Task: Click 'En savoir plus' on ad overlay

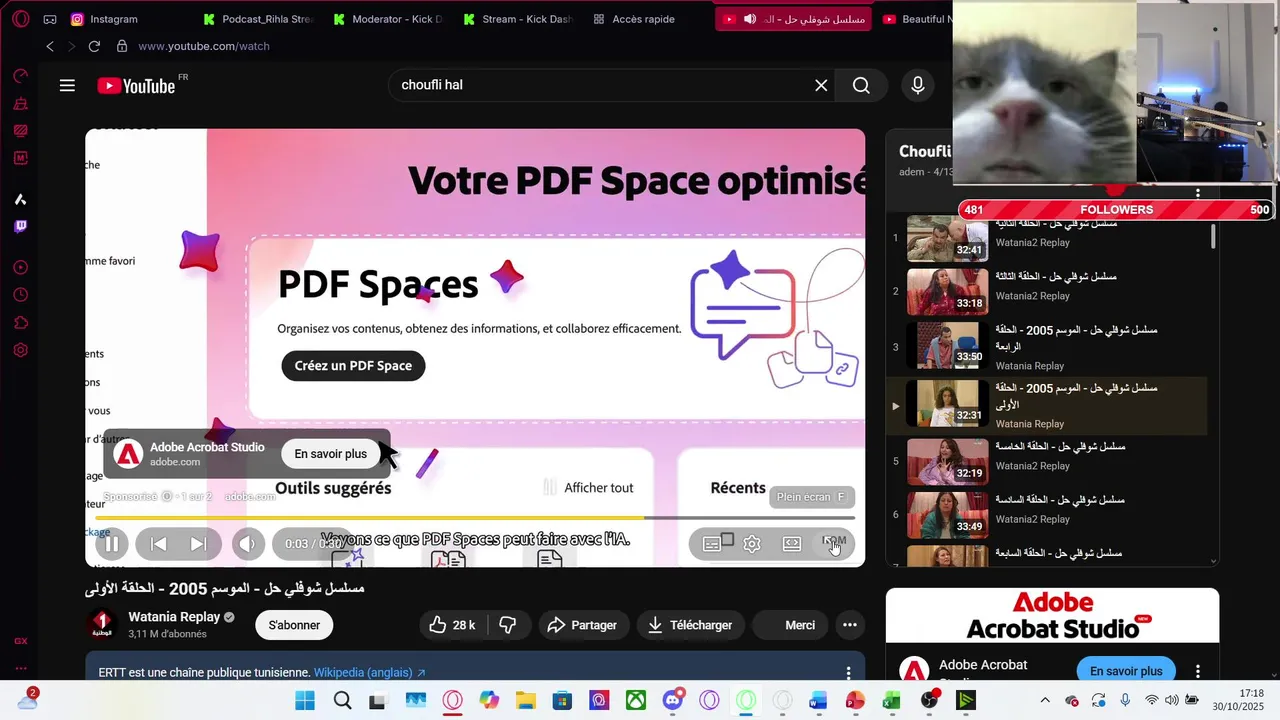Action: pos(330,454)
